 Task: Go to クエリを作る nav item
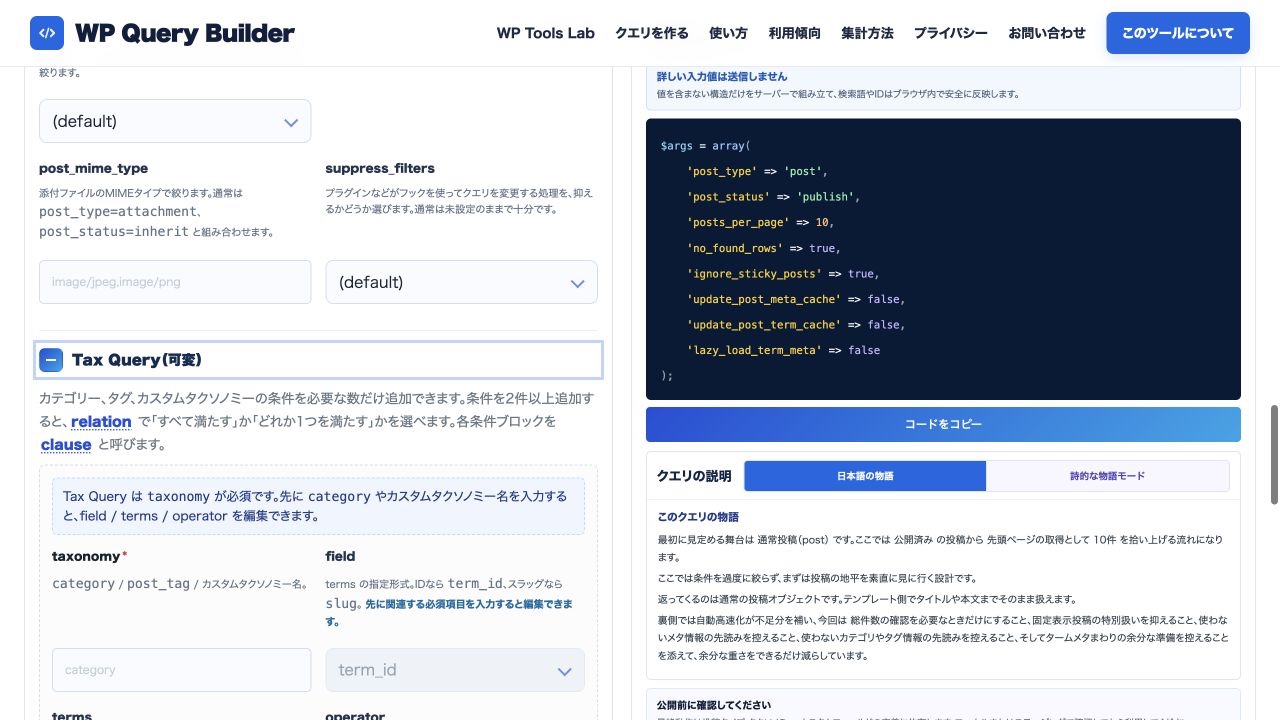652,33
